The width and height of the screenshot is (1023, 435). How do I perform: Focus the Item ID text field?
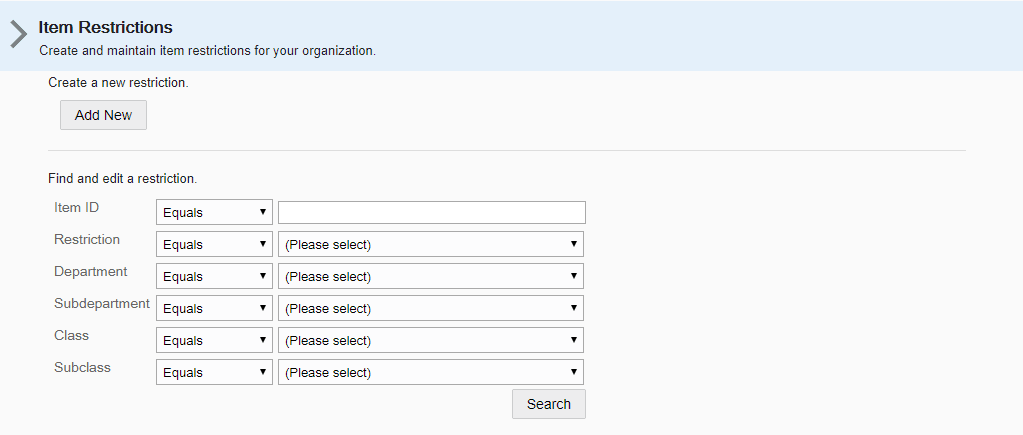(x=432, y=213)
